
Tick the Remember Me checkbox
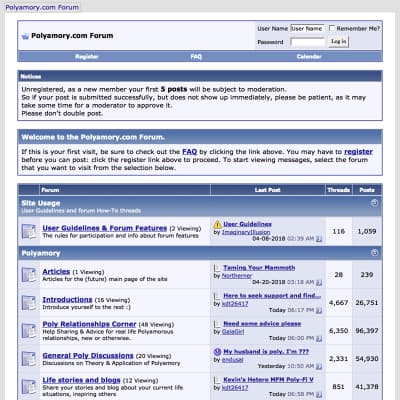pyautogui.click(x=332, y=28)
